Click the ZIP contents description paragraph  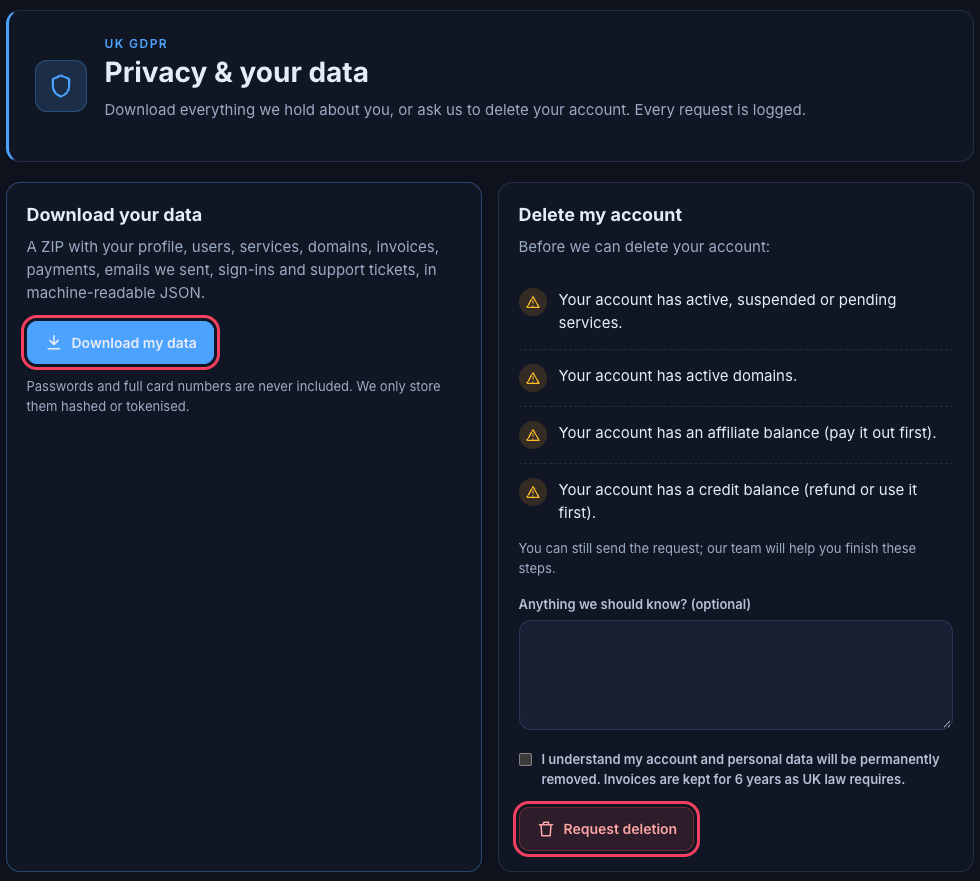tap(232, 269)
